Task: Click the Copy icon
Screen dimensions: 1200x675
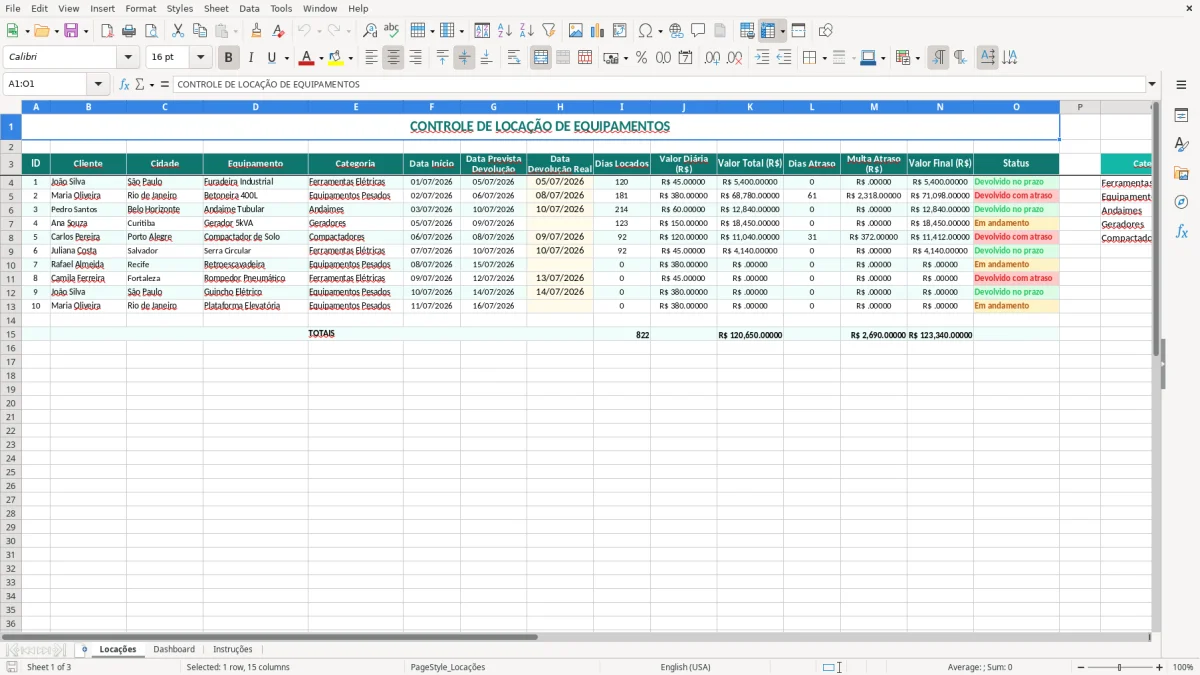Action: 200,31
